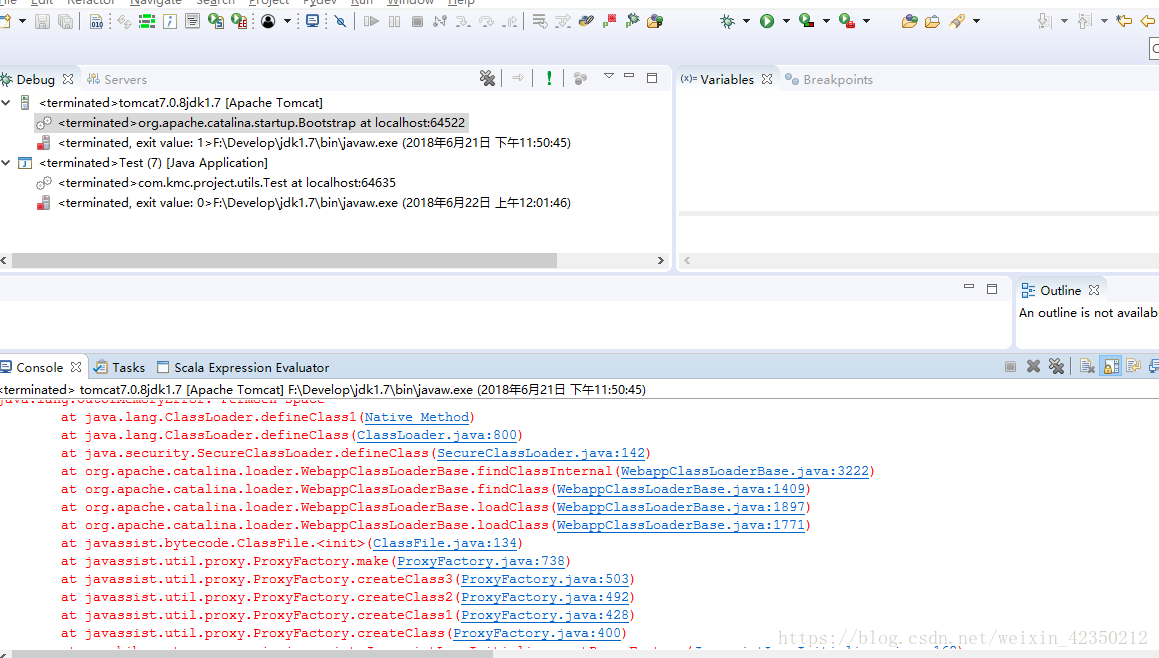This screenshot has width=1159, height=658.
Task: Open the profile icon dropdown arrow
Action: [288, 21]
